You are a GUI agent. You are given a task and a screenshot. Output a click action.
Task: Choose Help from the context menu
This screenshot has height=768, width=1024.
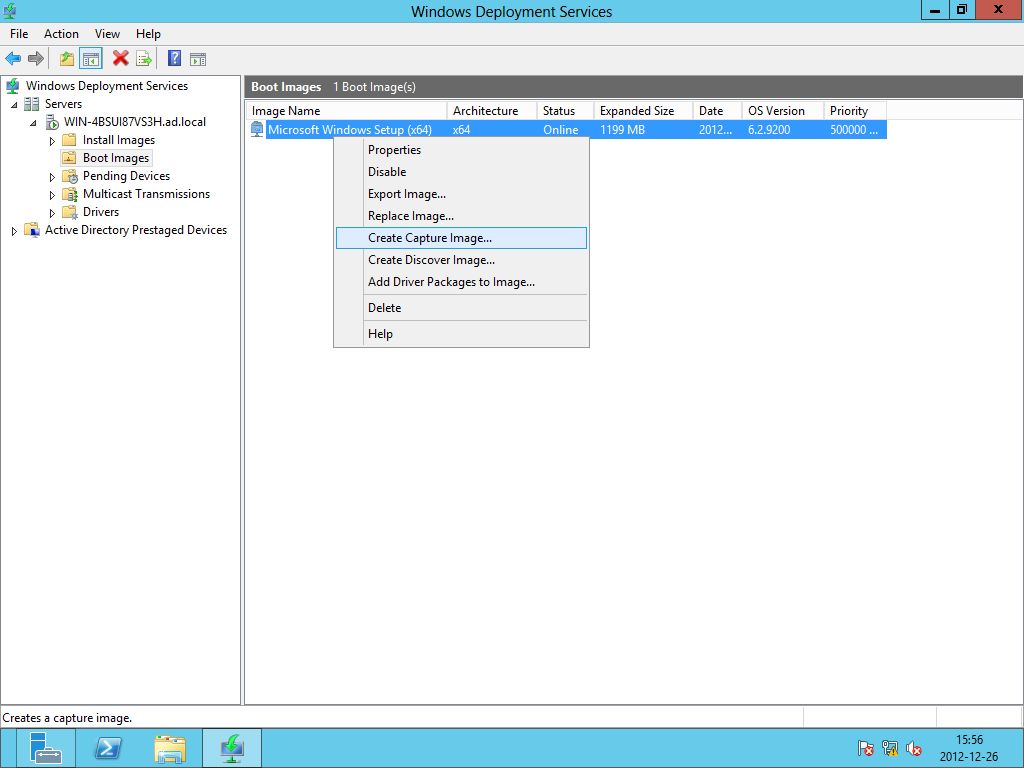click(x=461, y=334)
